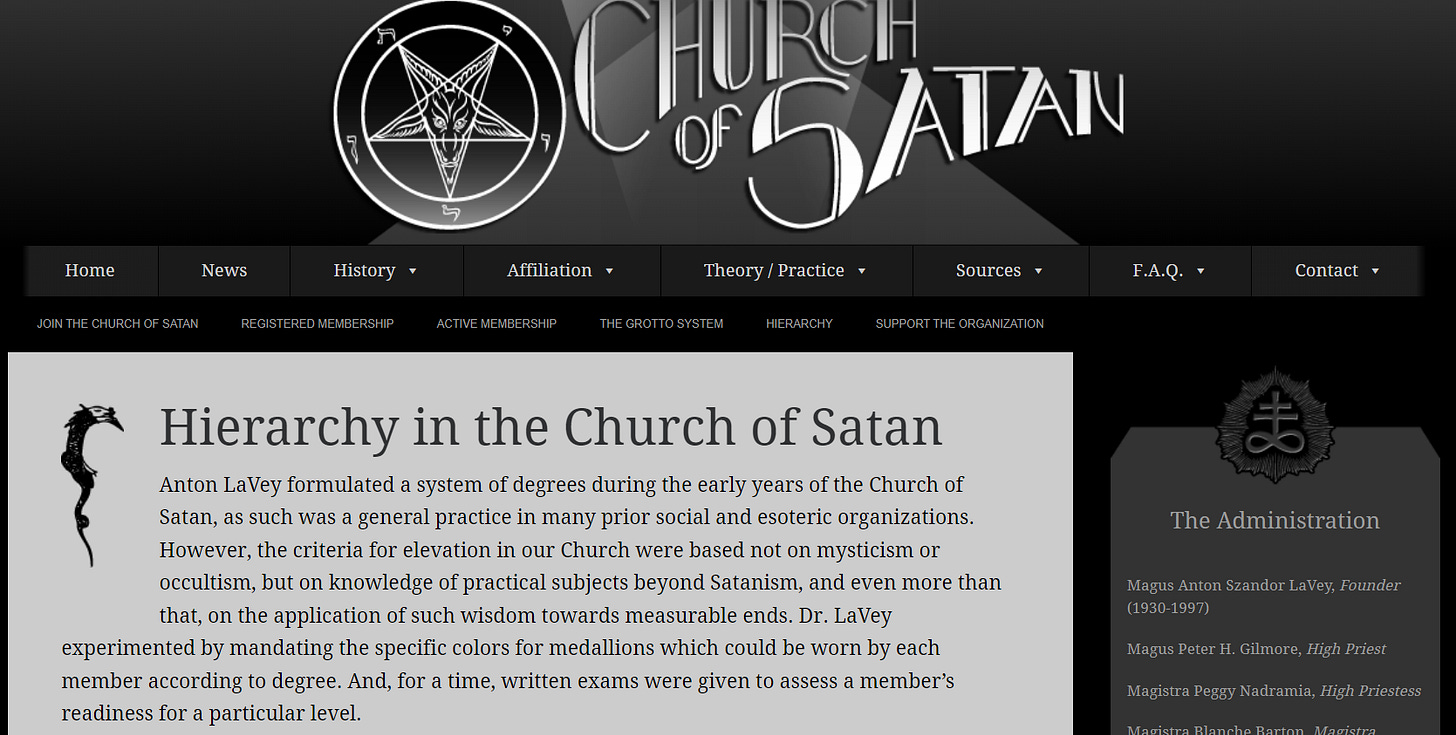
Task: Expand the Sources dropdown arrow
Action: tap(1039, 271)
